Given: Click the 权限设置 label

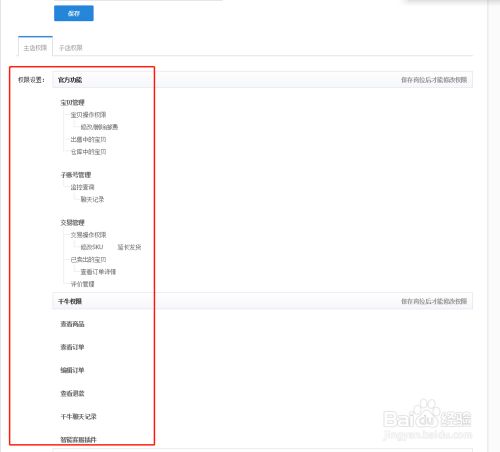Looking at the screenshot, I should [x=31, y=80].
